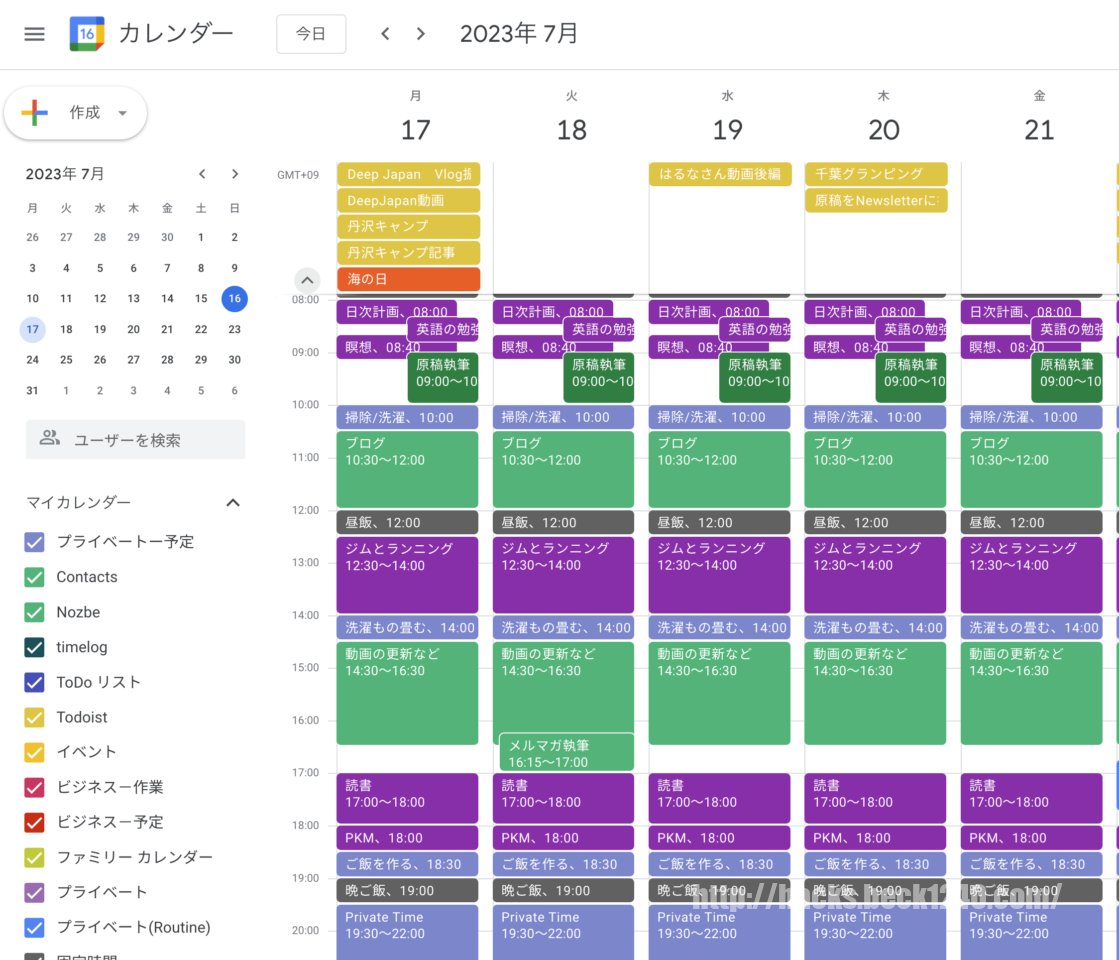Click the GMT+09 timezone label
This screenshot has width=1119, height=960.
click(x=298, y=175)
